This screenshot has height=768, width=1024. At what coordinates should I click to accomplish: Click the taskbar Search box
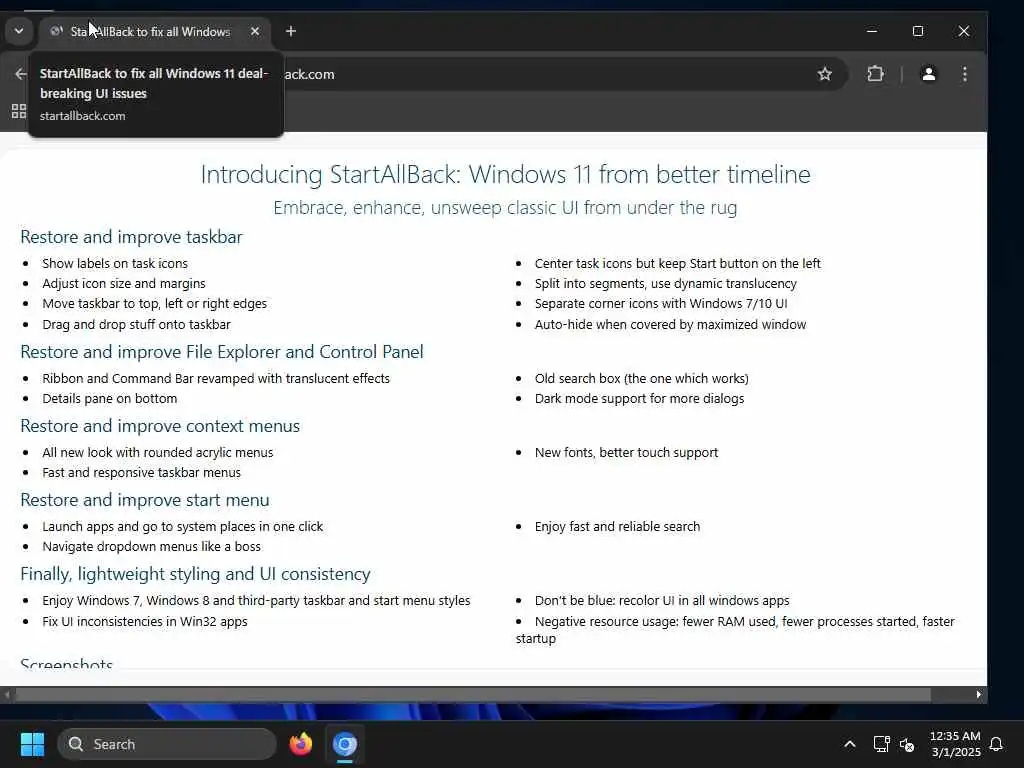(167, 744)
